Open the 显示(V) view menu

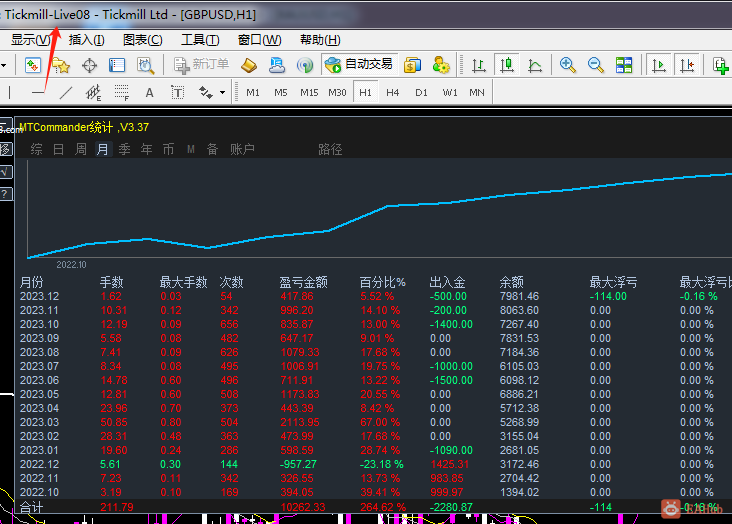[x=31, y=40]
